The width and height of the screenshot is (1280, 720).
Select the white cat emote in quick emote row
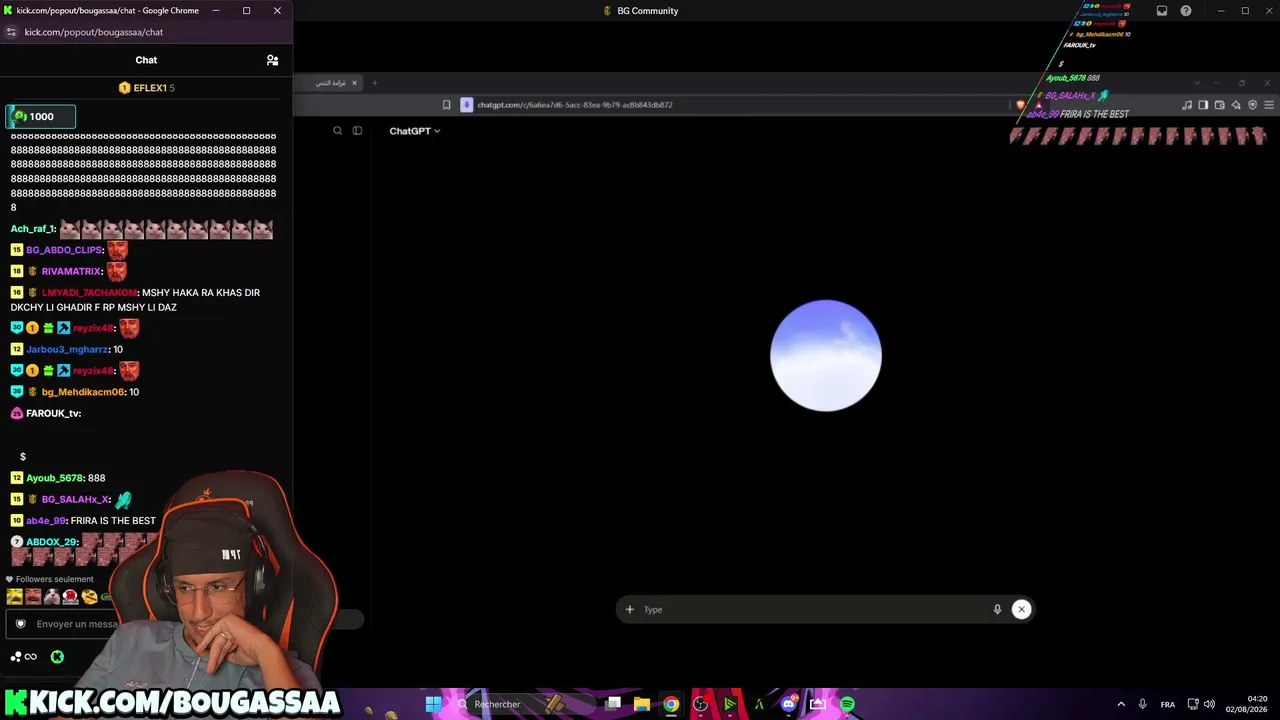52,597
